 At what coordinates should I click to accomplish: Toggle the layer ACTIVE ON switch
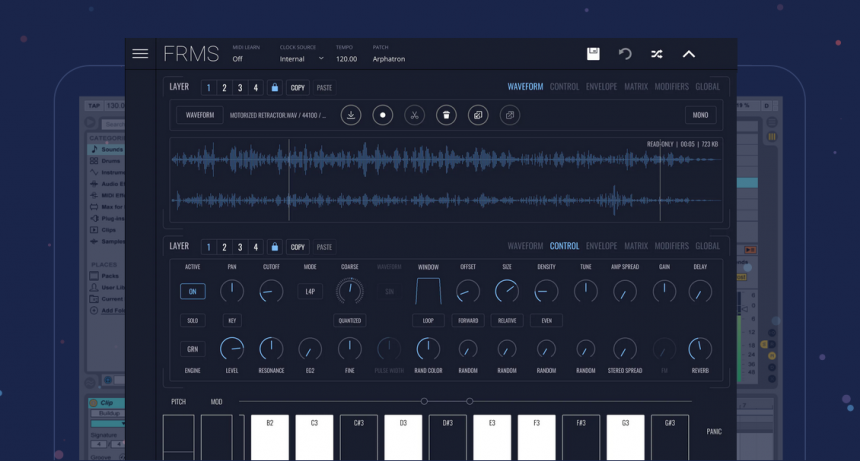pyautogui.click(x=193, y=292)
